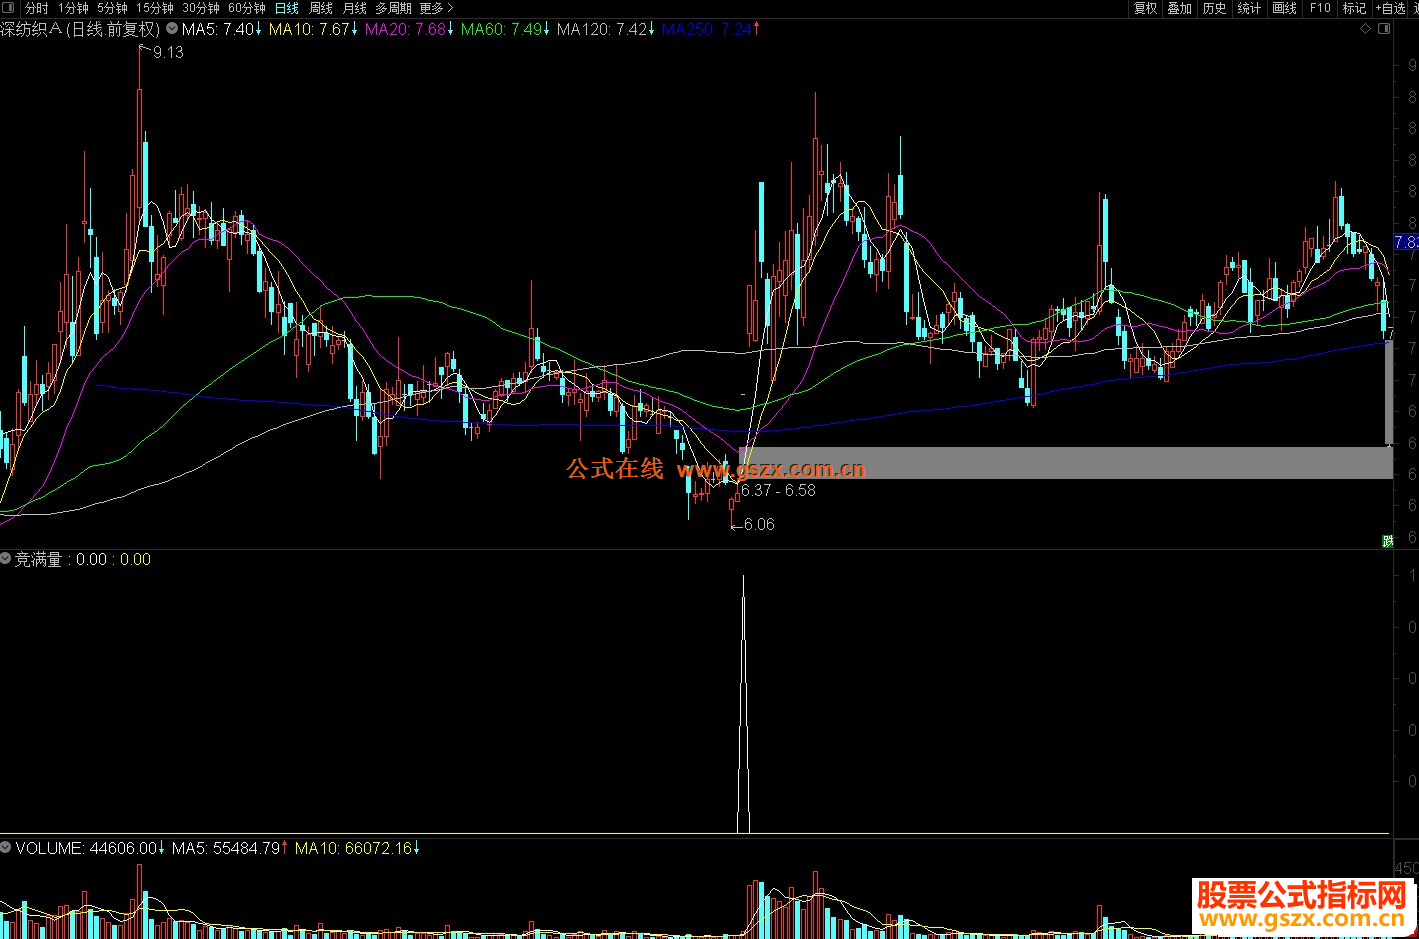Select 1分钟 period

[x=73, y=8]
